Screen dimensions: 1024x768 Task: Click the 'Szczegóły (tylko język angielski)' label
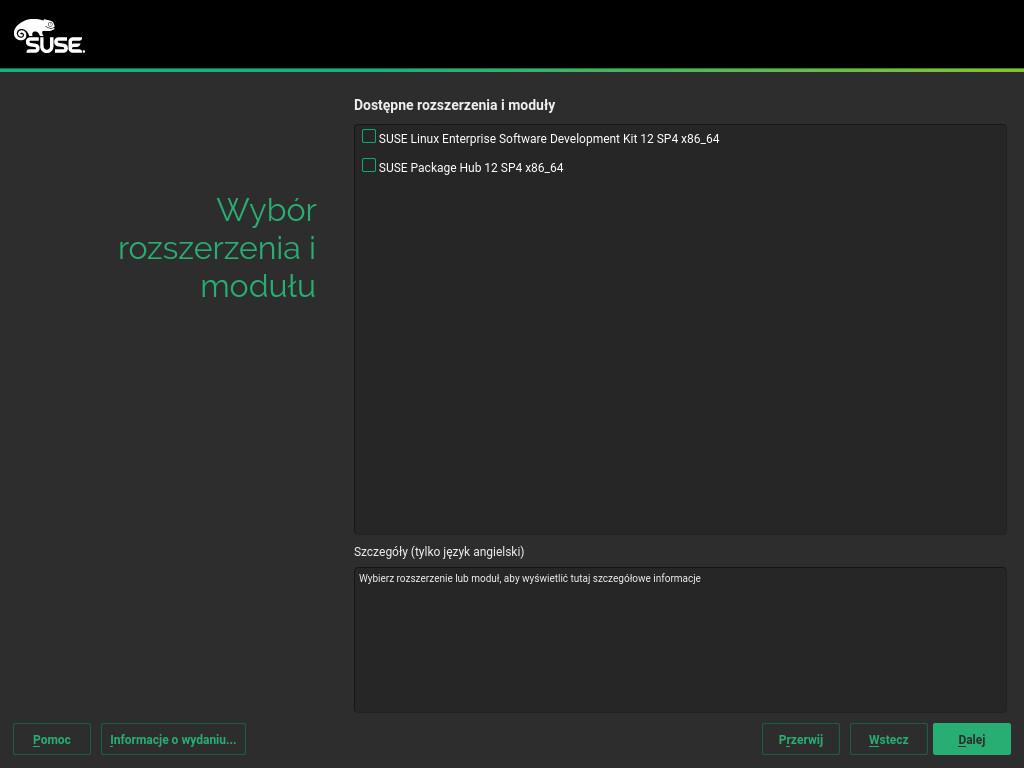(439, 552)
